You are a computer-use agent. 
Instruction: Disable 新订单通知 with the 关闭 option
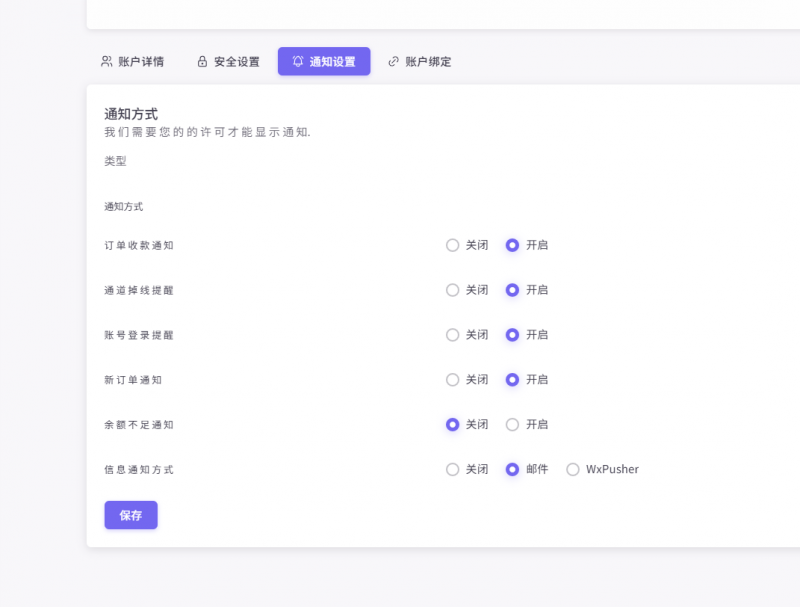tap(453, 380)
